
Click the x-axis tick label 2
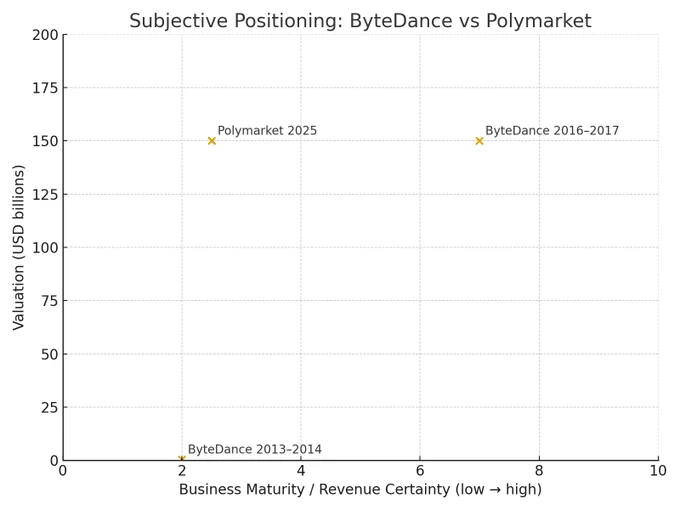[x=182, y=471]
